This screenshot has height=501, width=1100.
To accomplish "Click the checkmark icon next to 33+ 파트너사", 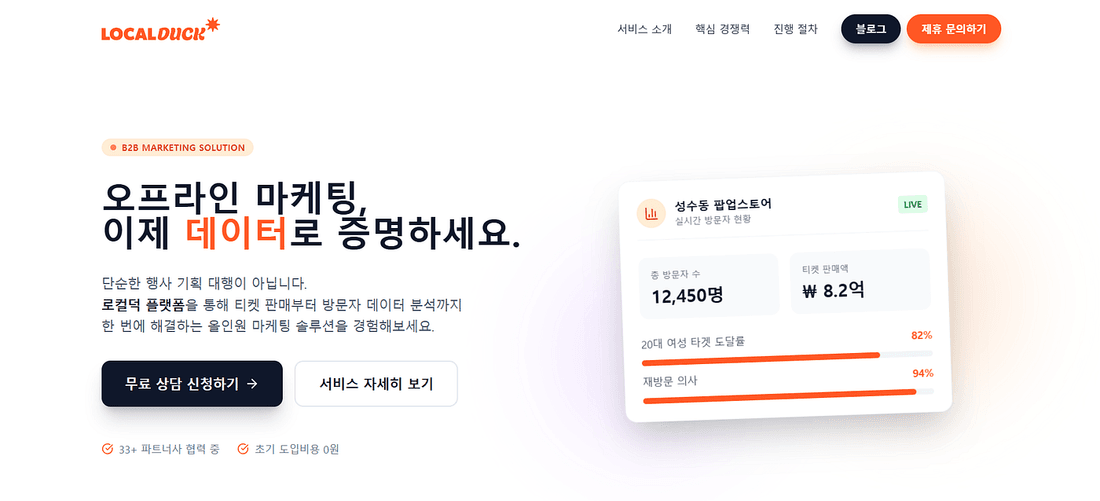I will pos(107,449).
